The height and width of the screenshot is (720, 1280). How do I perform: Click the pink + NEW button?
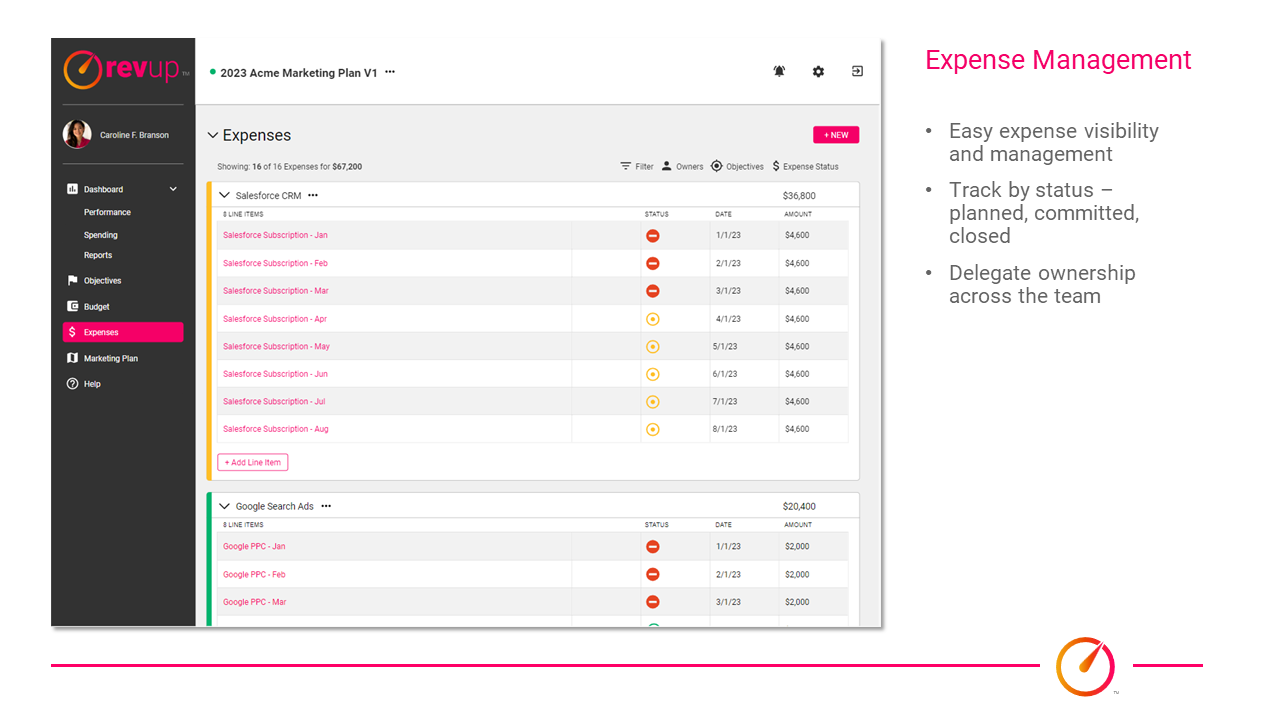click(836, 135)
